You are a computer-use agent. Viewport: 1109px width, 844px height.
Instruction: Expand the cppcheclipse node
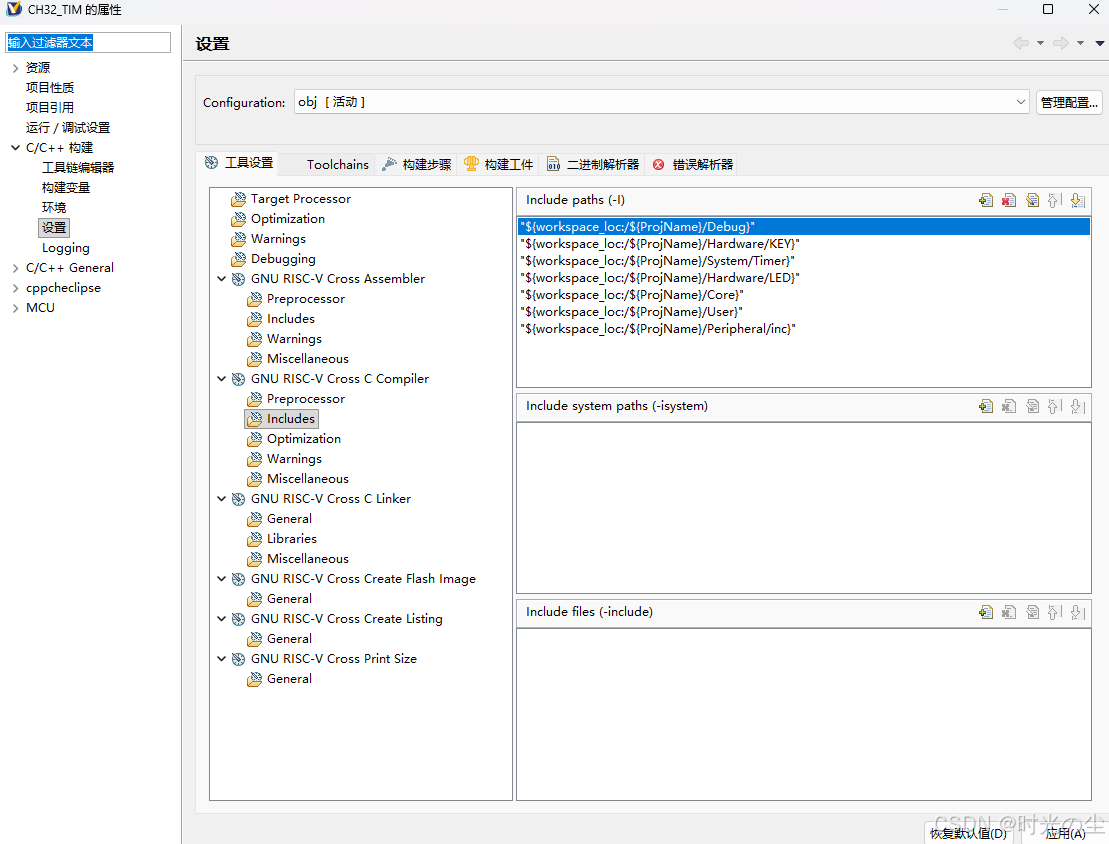[x=16, y=288]
